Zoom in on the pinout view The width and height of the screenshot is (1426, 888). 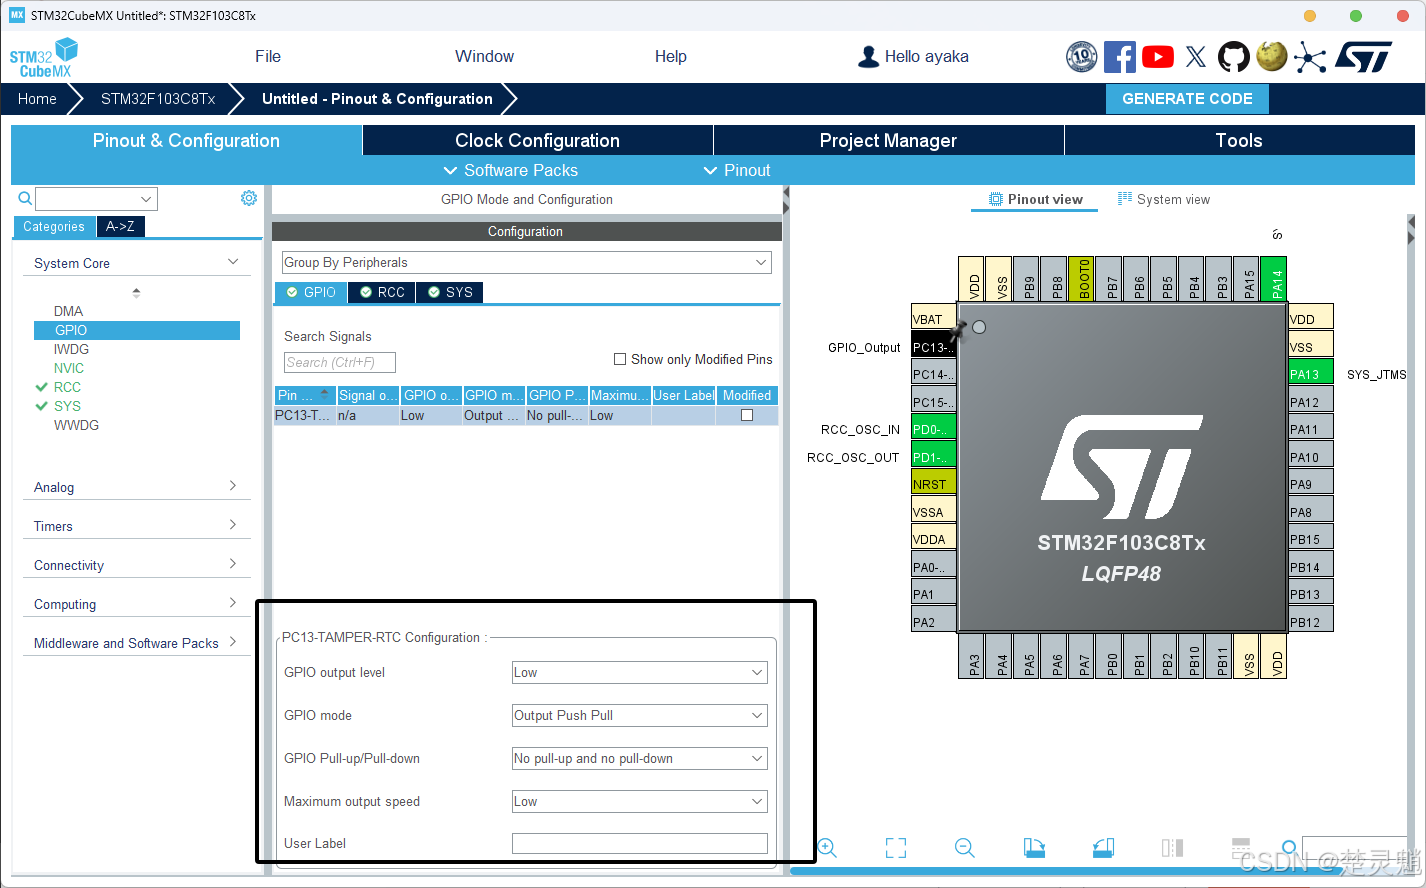tap(827, 848)
